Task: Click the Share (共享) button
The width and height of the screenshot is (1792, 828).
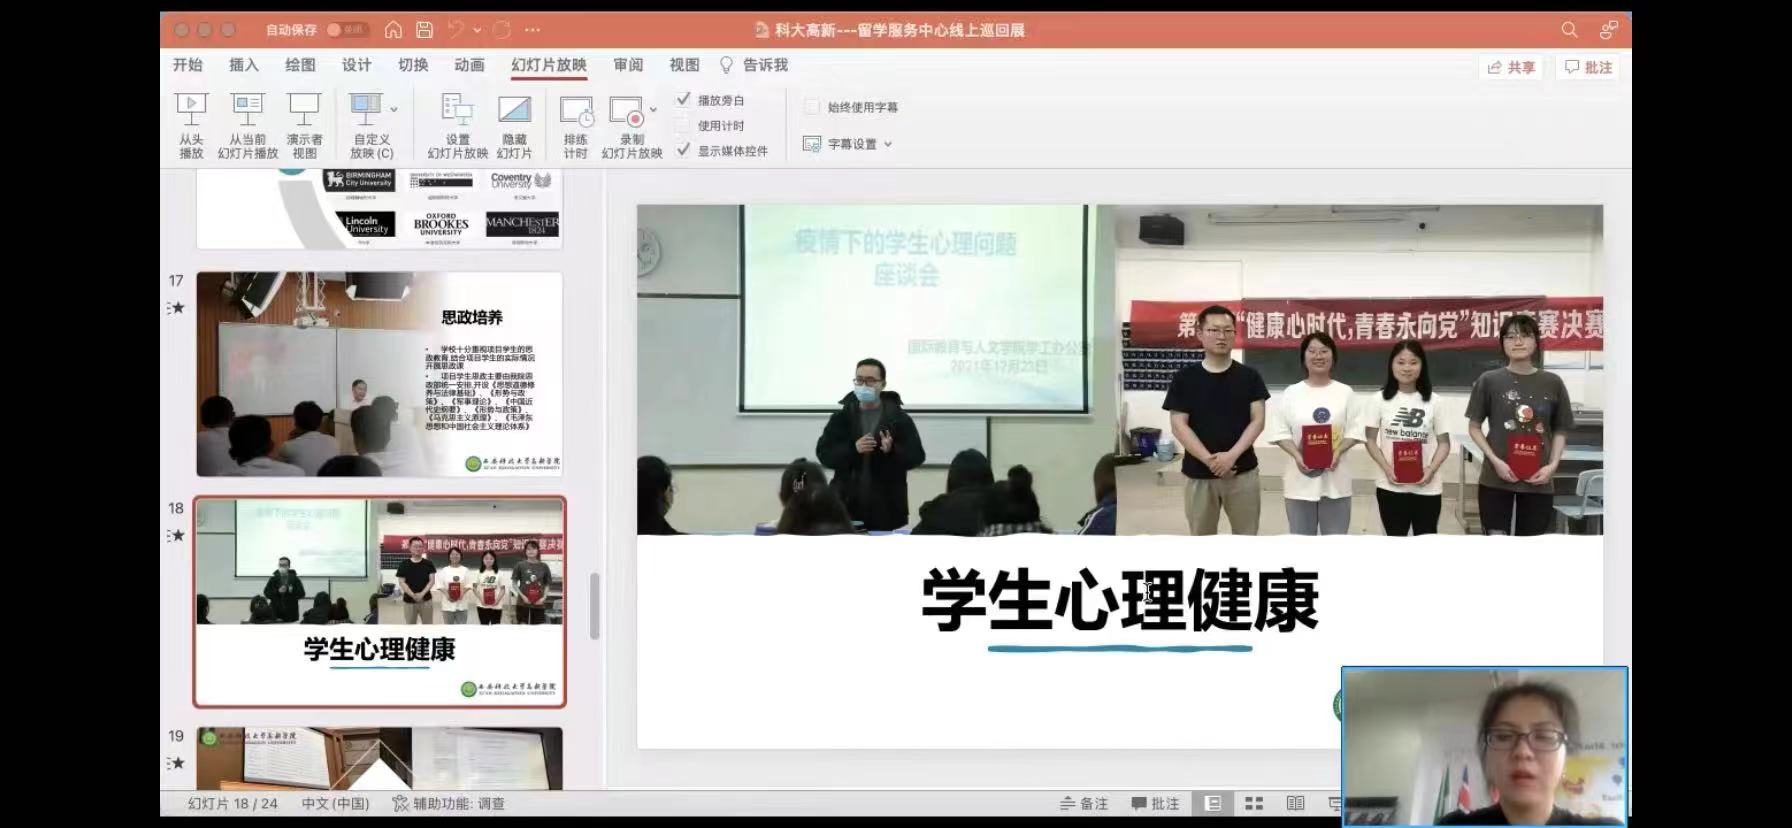Action: (1511, 67)
